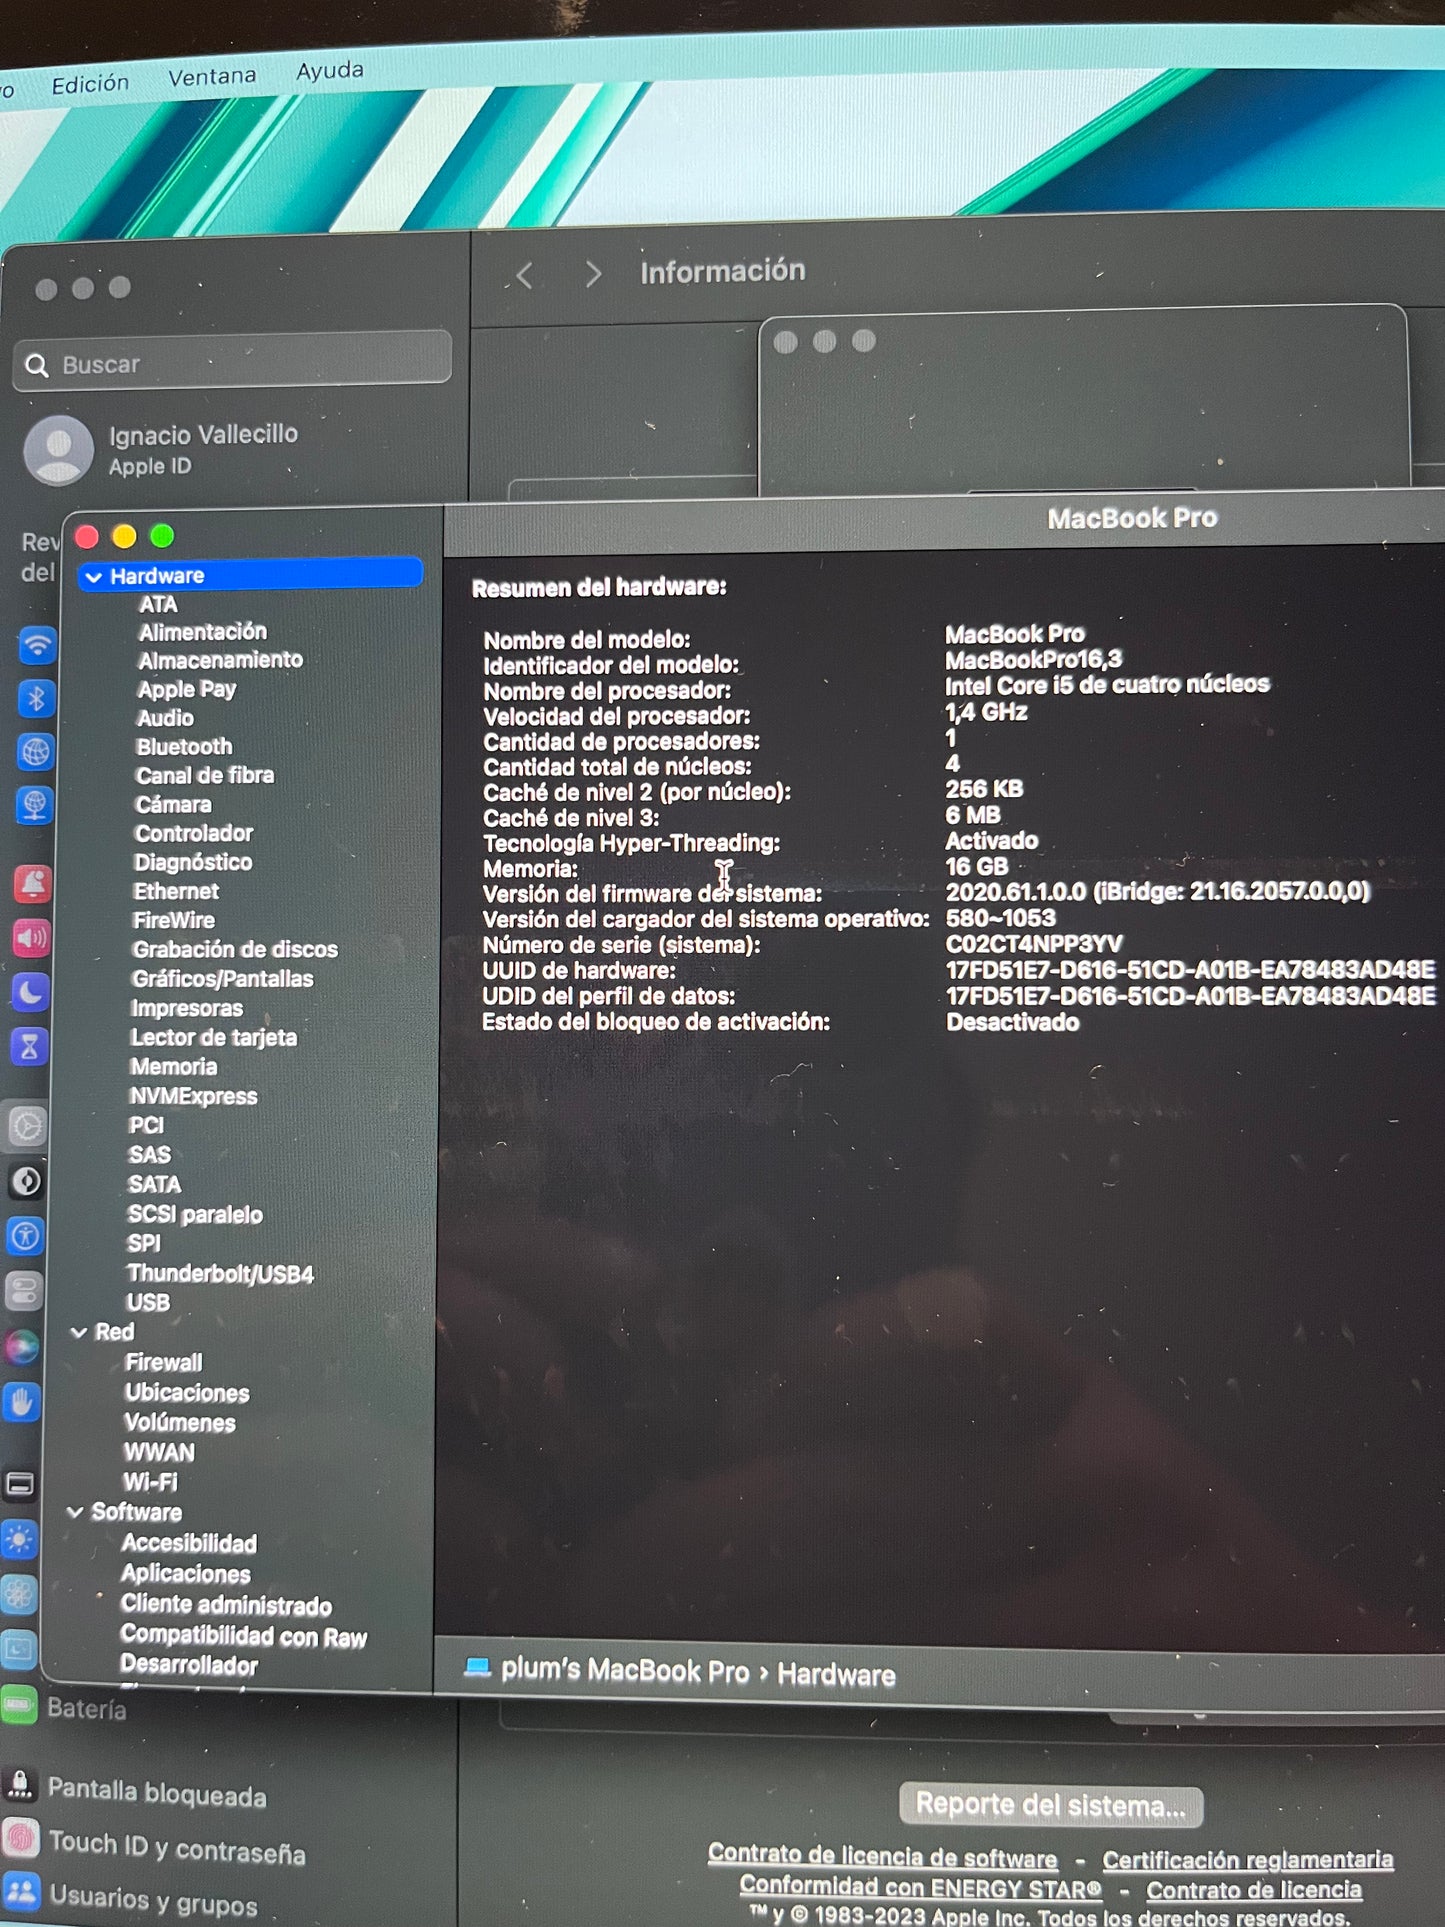Select Thunderbolt/USB4 in the hardware list
The width and height of the screenshot is (1445, 1927).
(220, 1274)
